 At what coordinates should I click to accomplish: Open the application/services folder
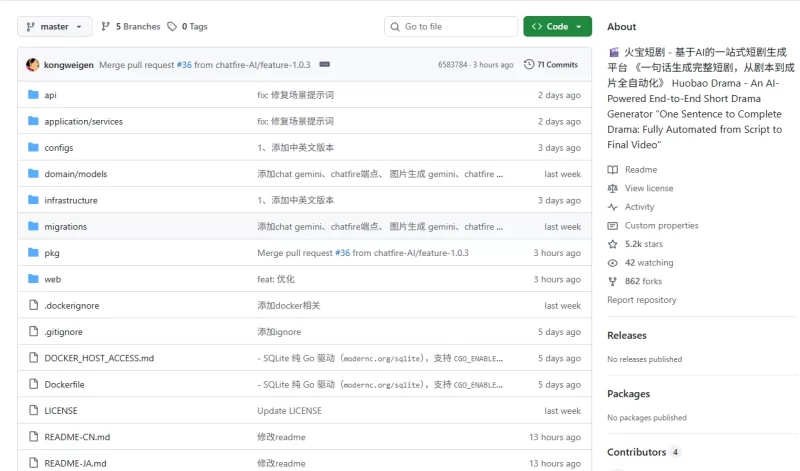[x=84, y=121]
